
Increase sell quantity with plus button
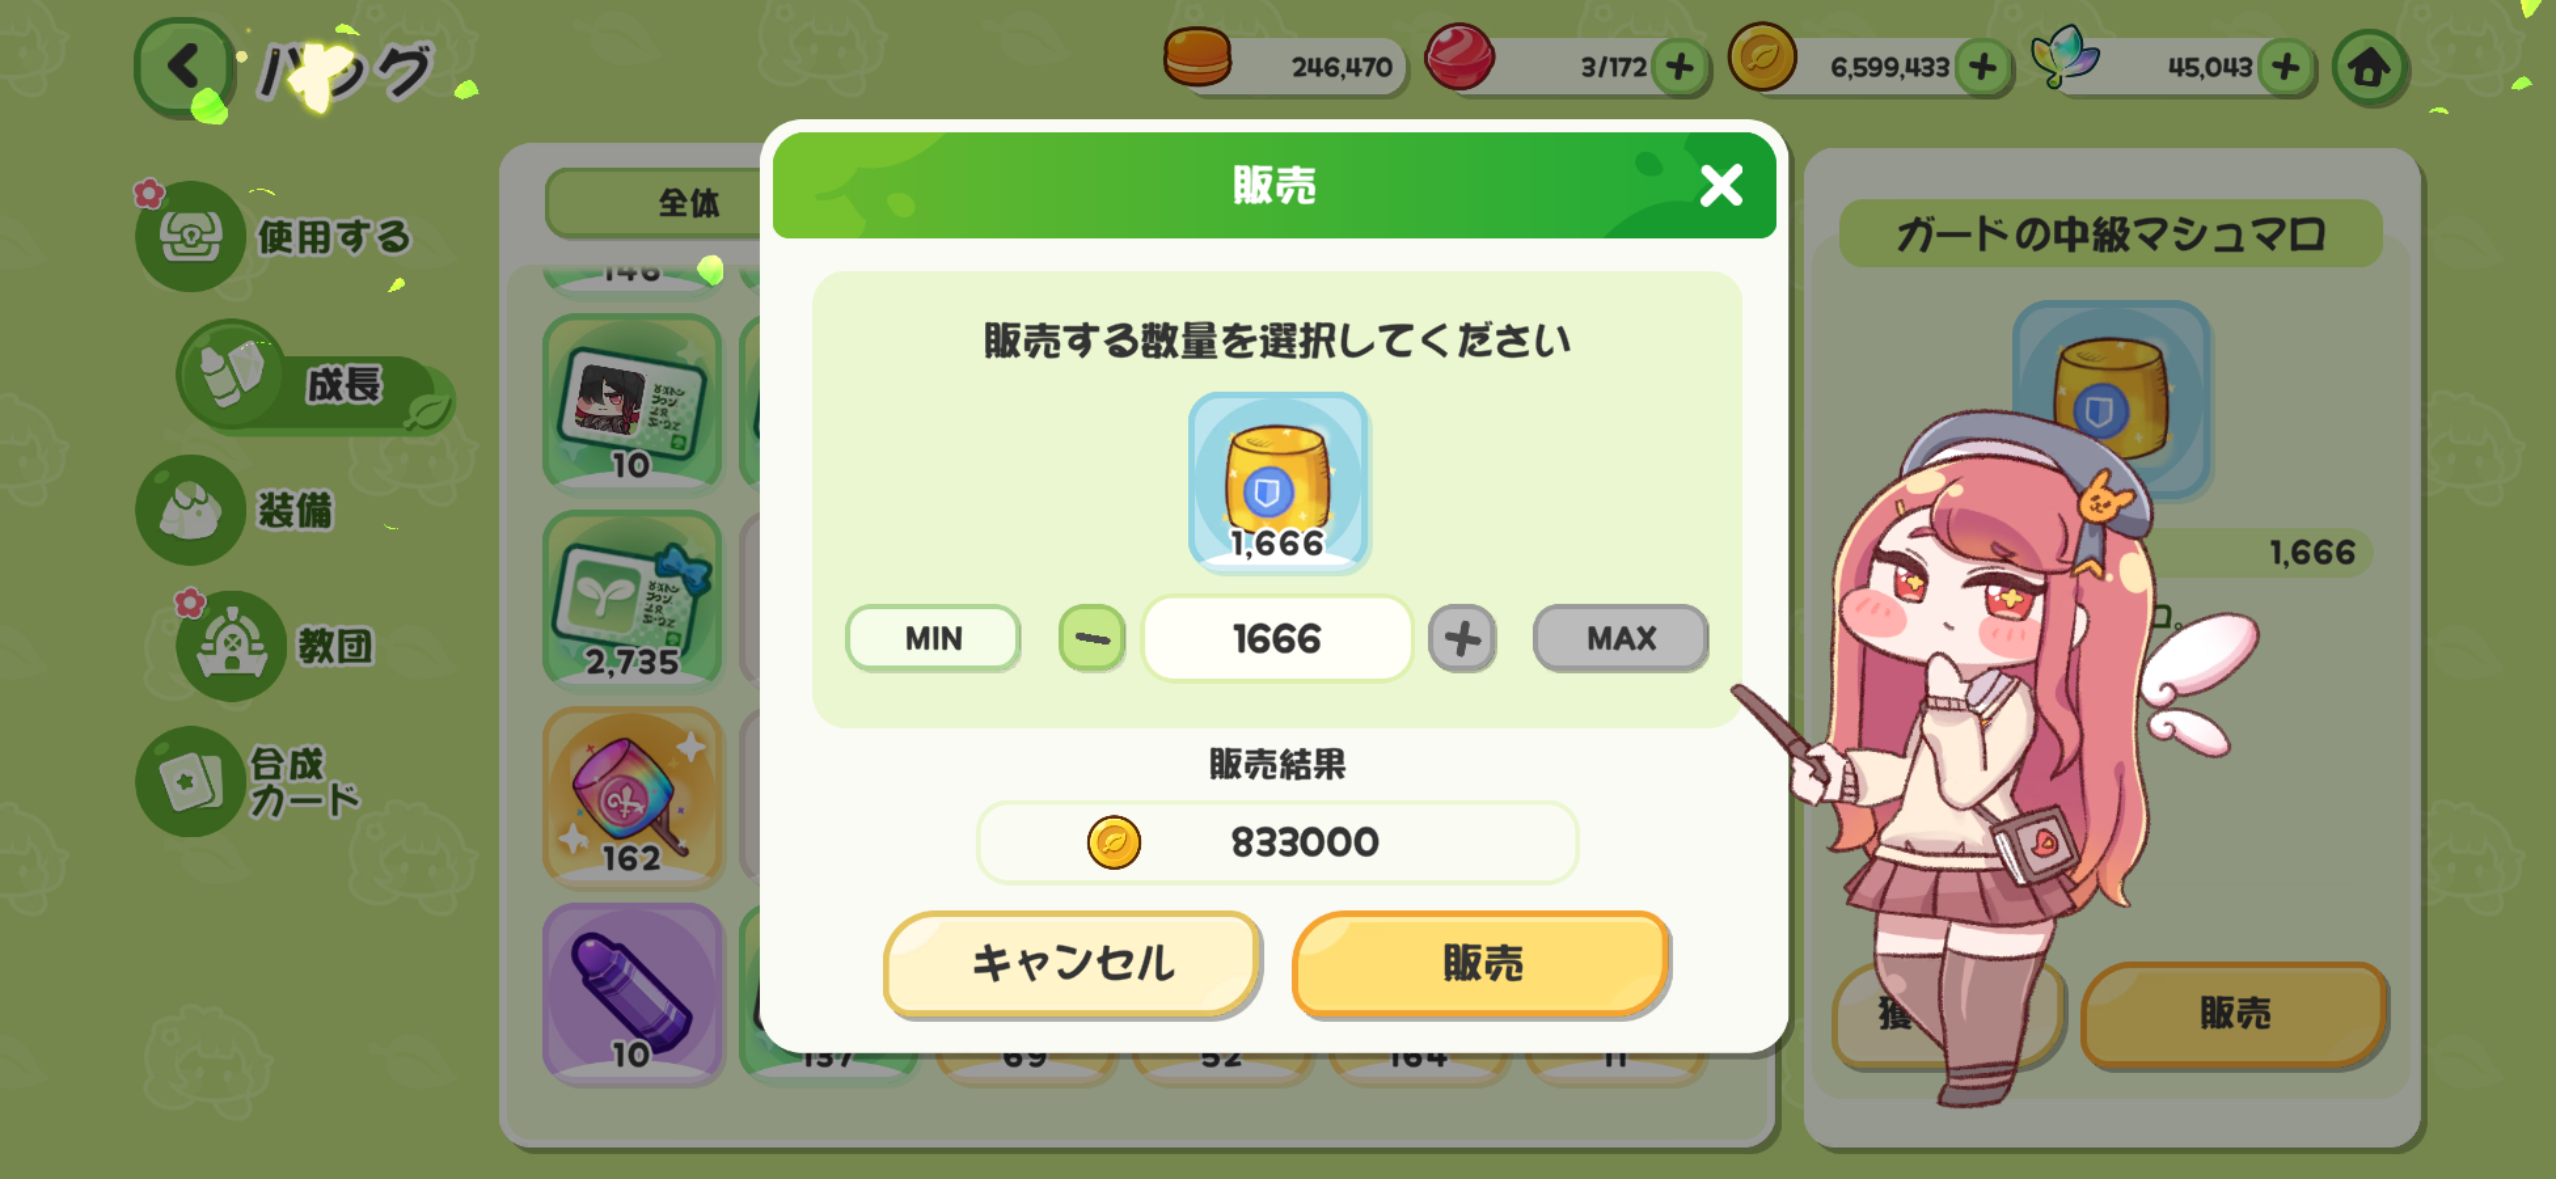tap(1462, 638)
